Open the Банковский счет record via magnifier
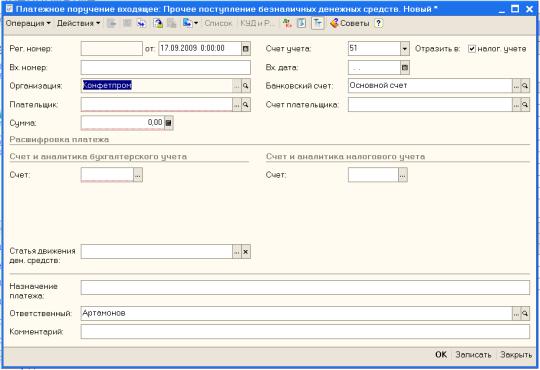The image size is (540, 370). 525,86
